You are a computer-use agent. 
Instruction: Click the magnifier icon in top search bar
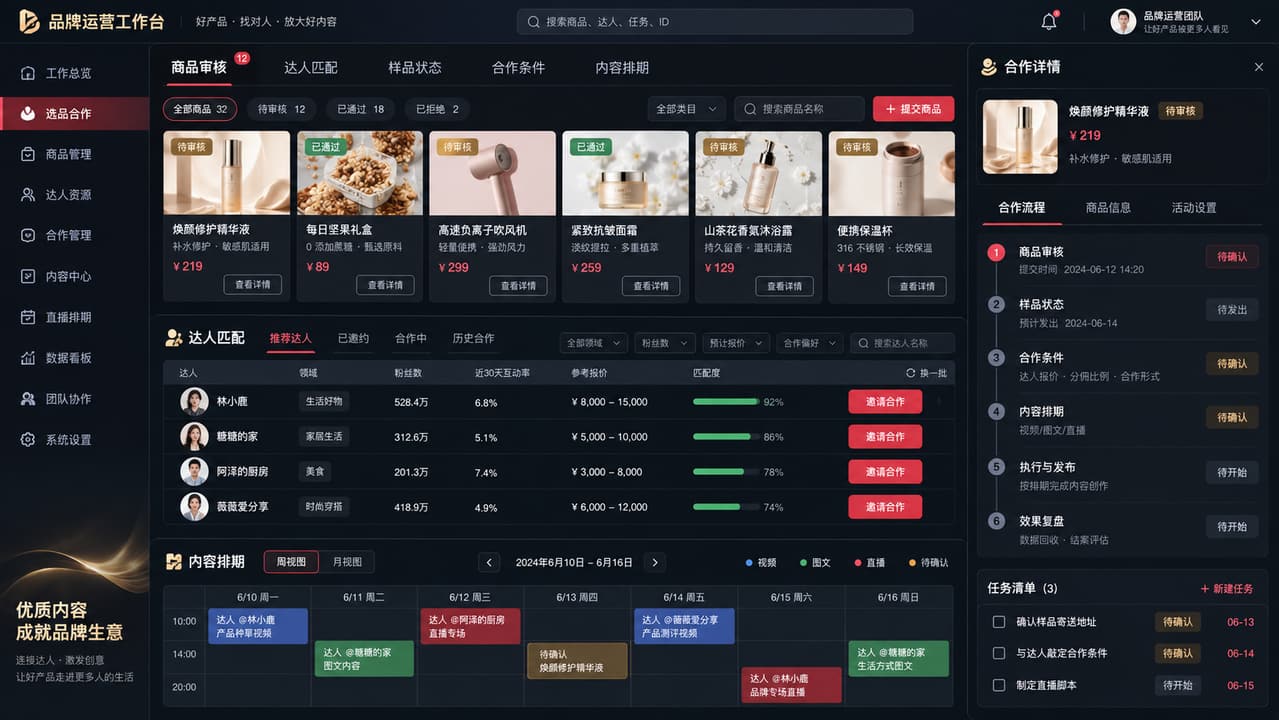pos(535,22)
